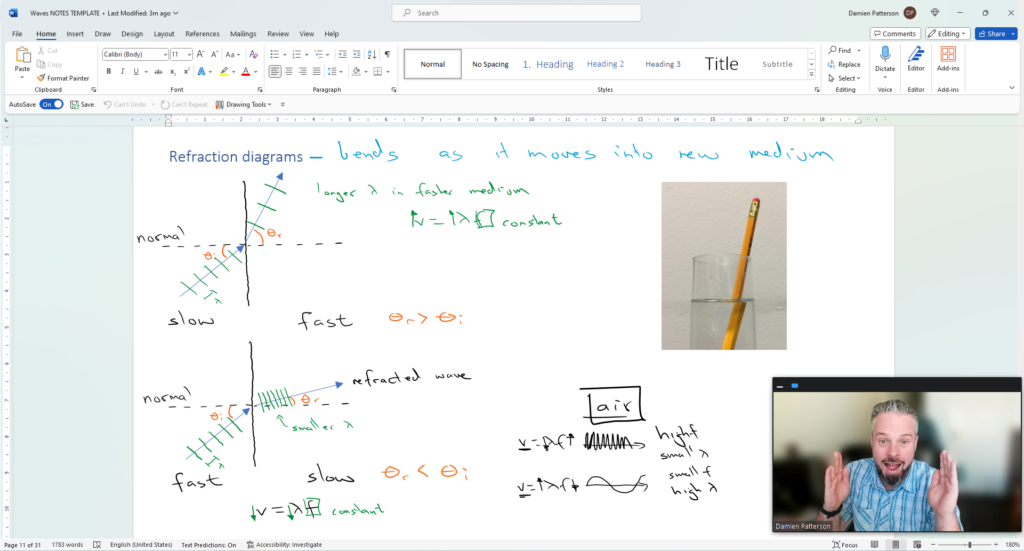Apply Bold formatting

click(x=108, y=71)
